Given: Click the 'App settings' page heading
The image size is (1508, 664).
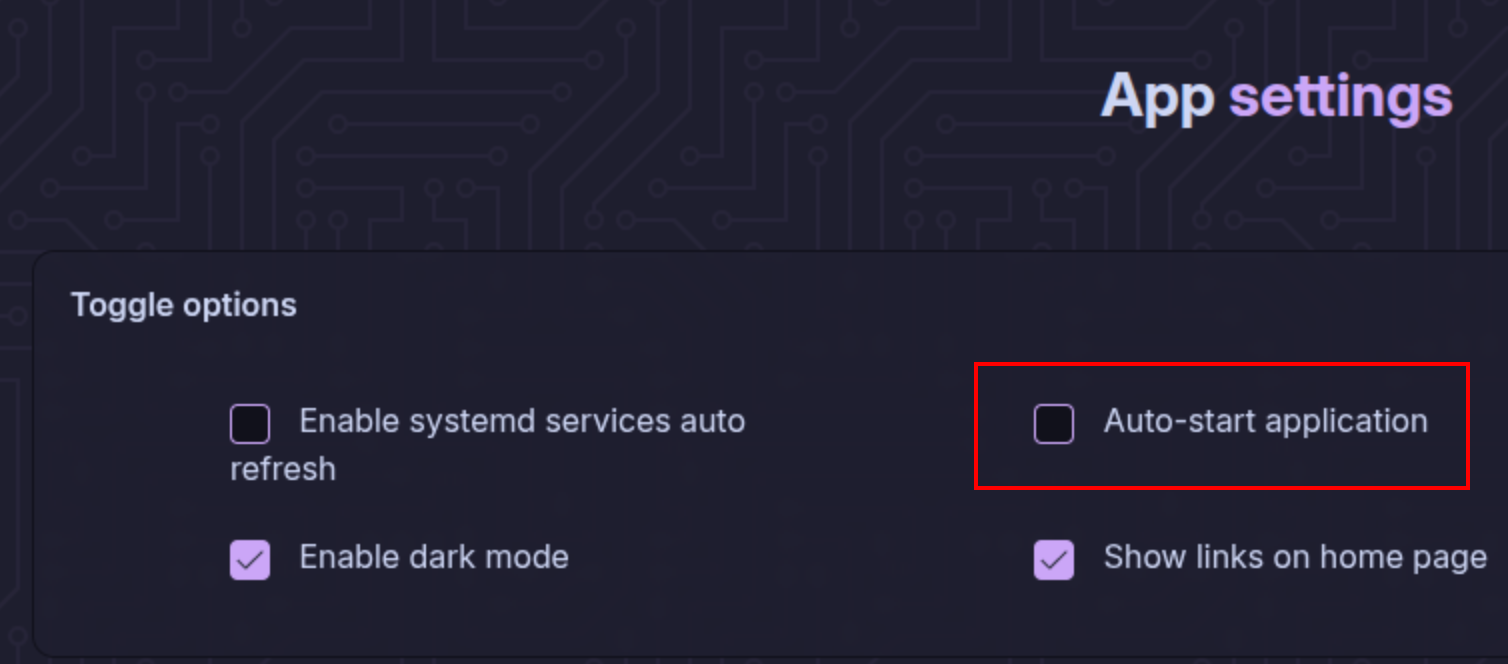Looking at the screenshot, I should click(x=1276, y=97).
